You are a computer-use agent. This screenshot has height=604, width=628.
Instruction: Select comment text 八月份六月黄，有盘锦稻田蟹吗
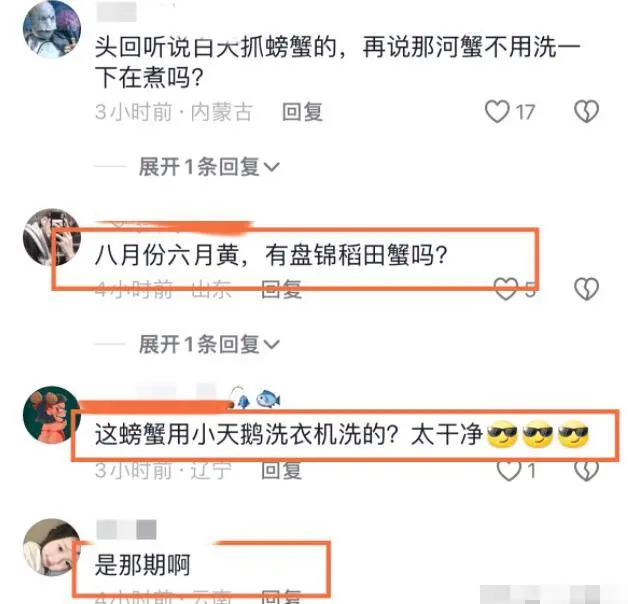271,255
